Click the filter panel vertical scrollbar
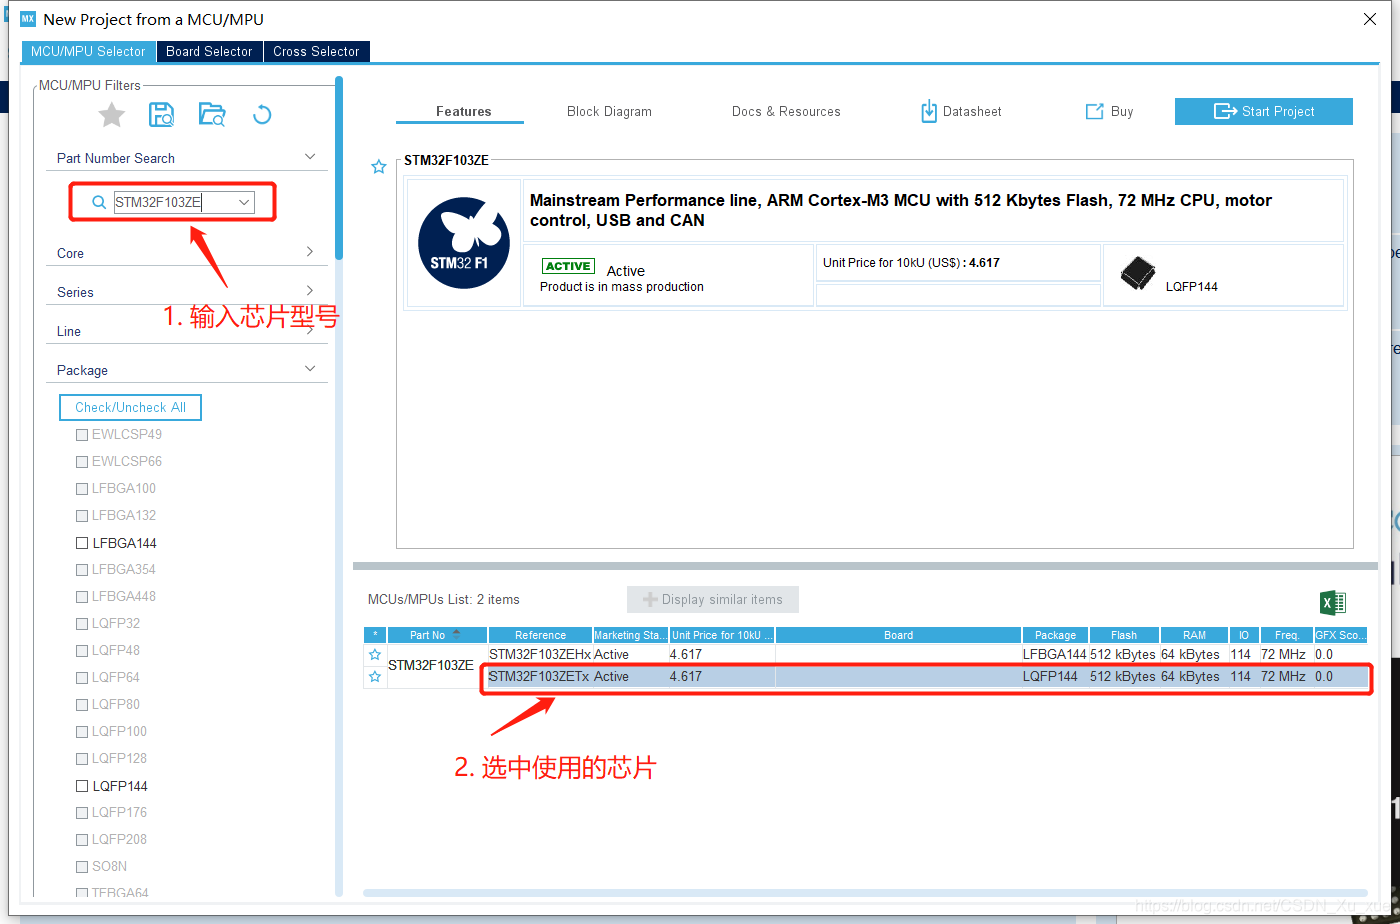 tap(339, 170)
